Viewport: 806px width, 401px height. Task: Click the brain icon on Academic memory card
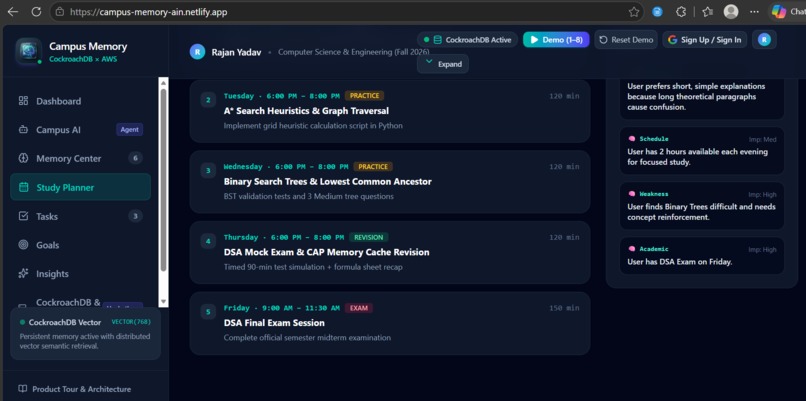(x=632, y=249)
